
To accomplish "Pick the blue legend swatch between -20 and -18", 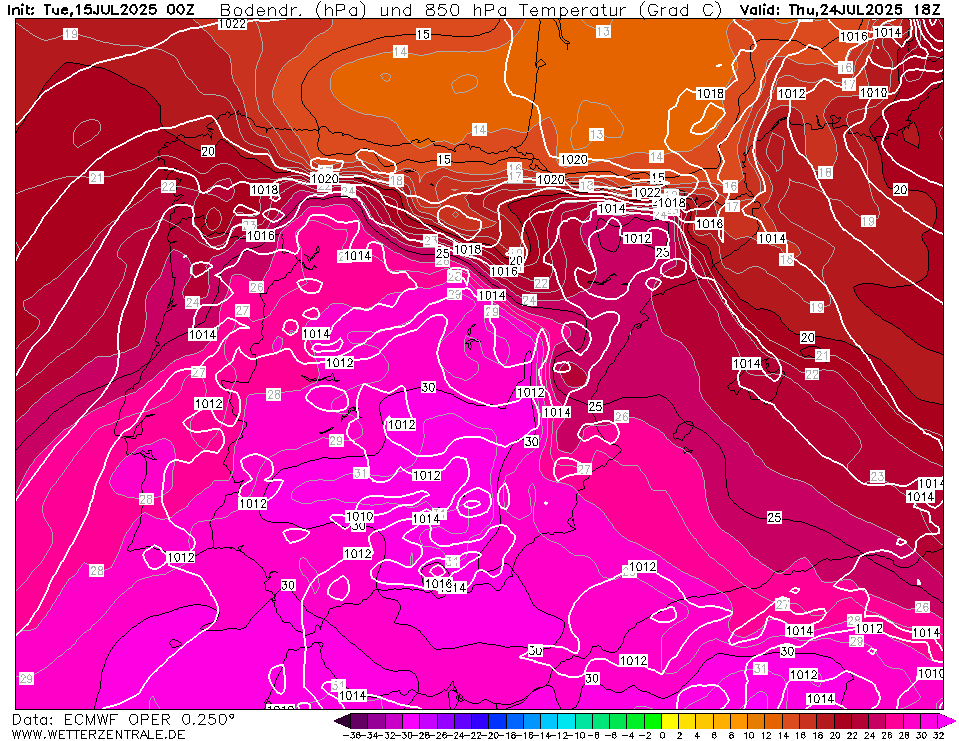I will (497, 721).
